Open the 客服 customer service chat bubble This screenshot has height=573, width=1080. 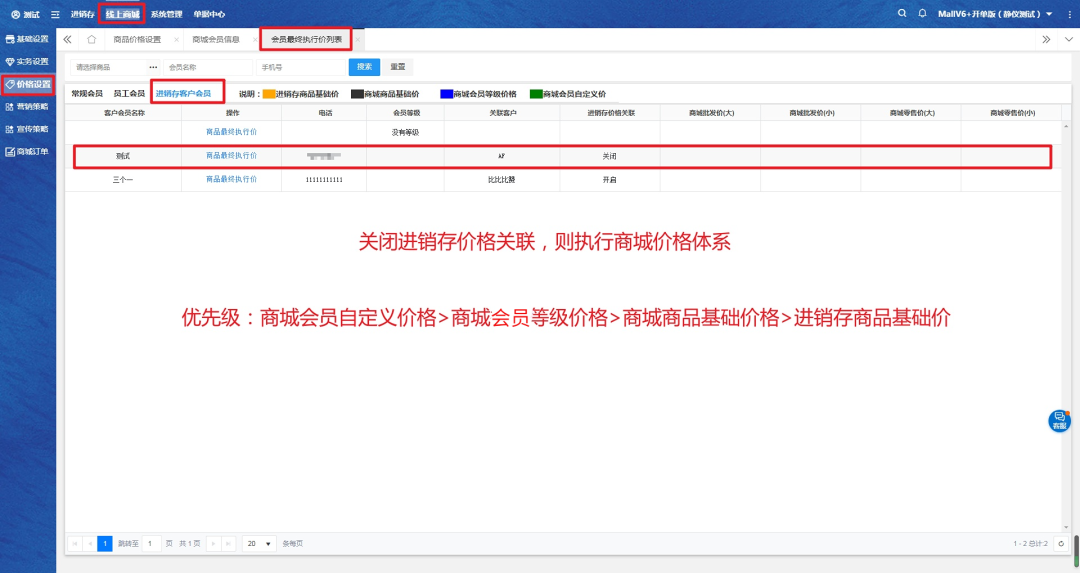pos(1059,421)
